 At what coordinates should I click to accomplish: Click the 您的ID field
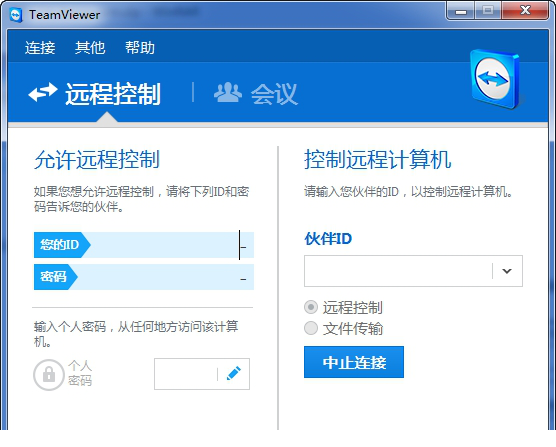[x=144, y=245]
